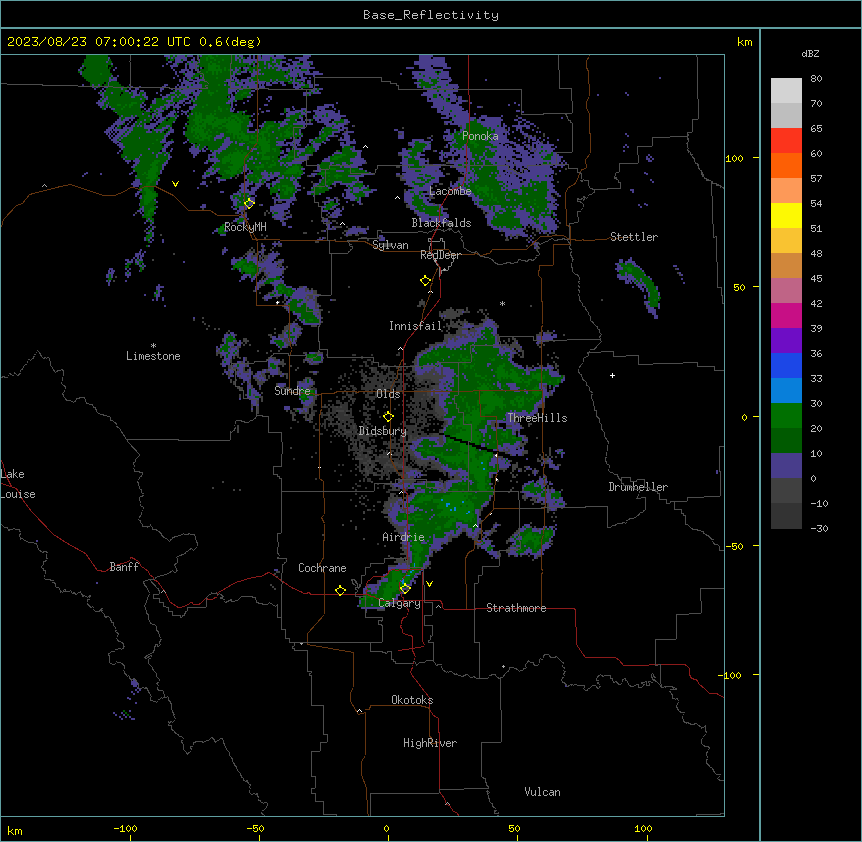Click the 50 tick label on the bottom axis
The width and height of the screenshot is (862, 842).
[x=515, y=829]
